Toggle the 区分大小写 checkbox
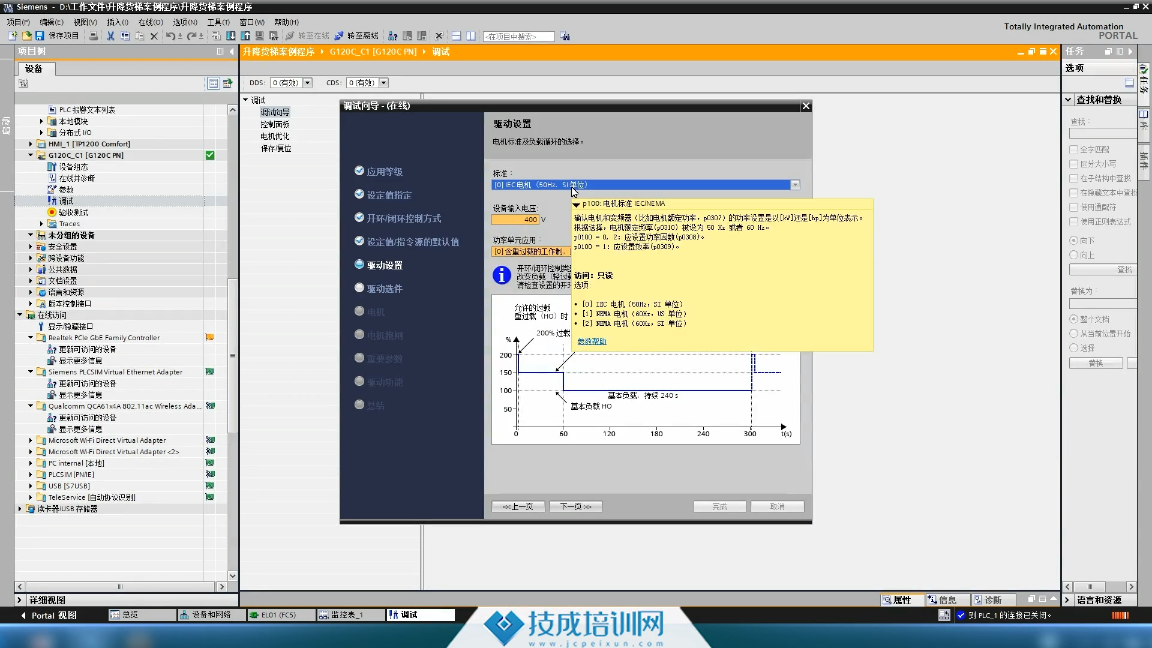1152x648 pixels. pyautogui.click(x=1073, y=164)
